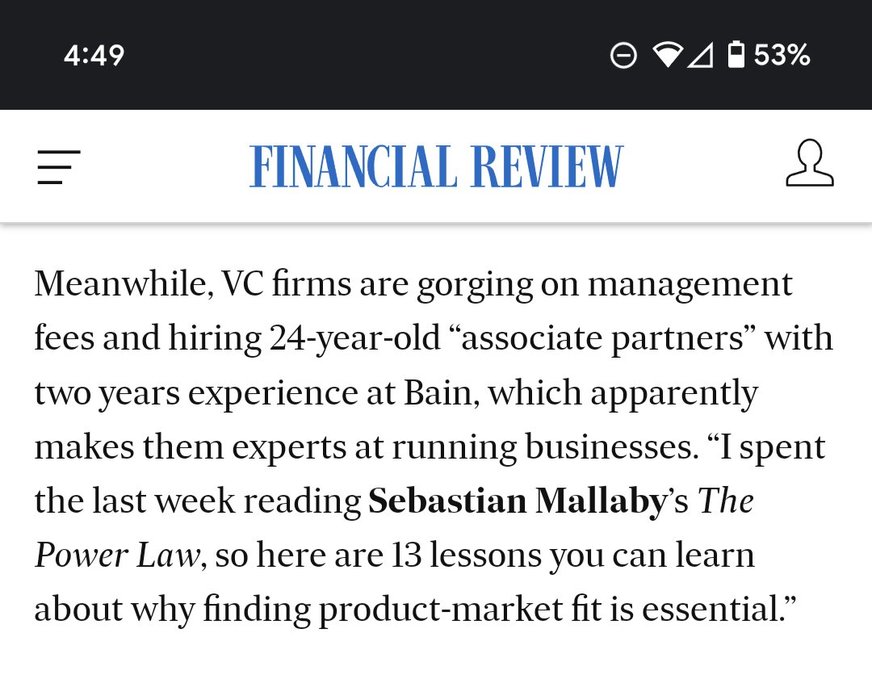The width and height of the screenshot is (872, 700).
Task: Tap the 53% battery percentage text
Action: 782,55
